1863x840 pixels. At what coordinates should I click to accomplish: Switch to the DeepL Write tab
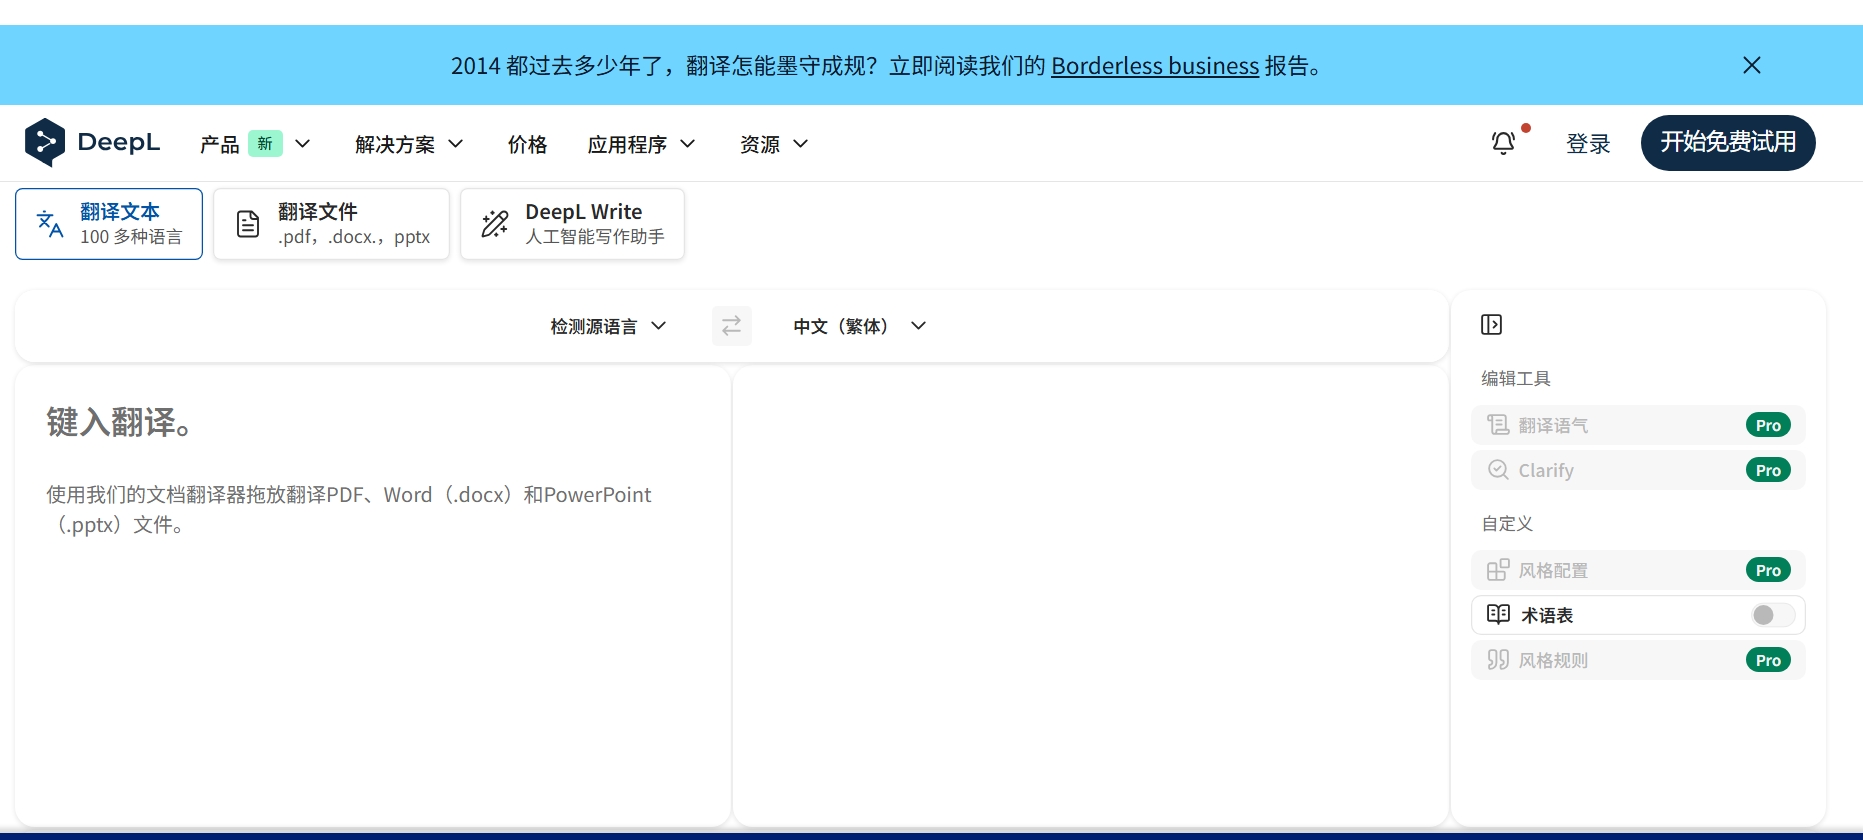pos(572,224)
